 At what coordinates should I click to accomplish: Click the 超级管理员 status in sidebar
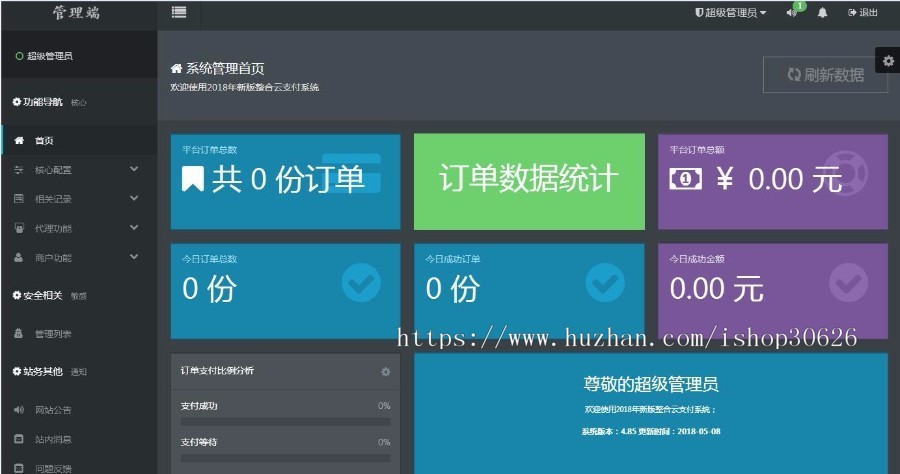pos(44,56)
